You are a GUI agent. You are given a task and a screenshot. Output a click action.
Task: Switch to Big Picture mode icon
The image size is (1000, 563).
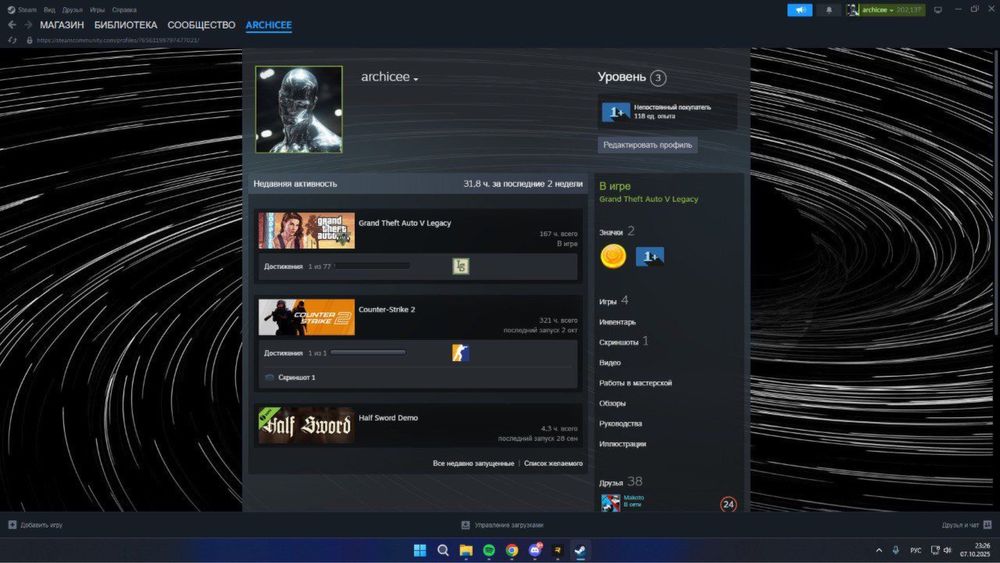[938, 10]
